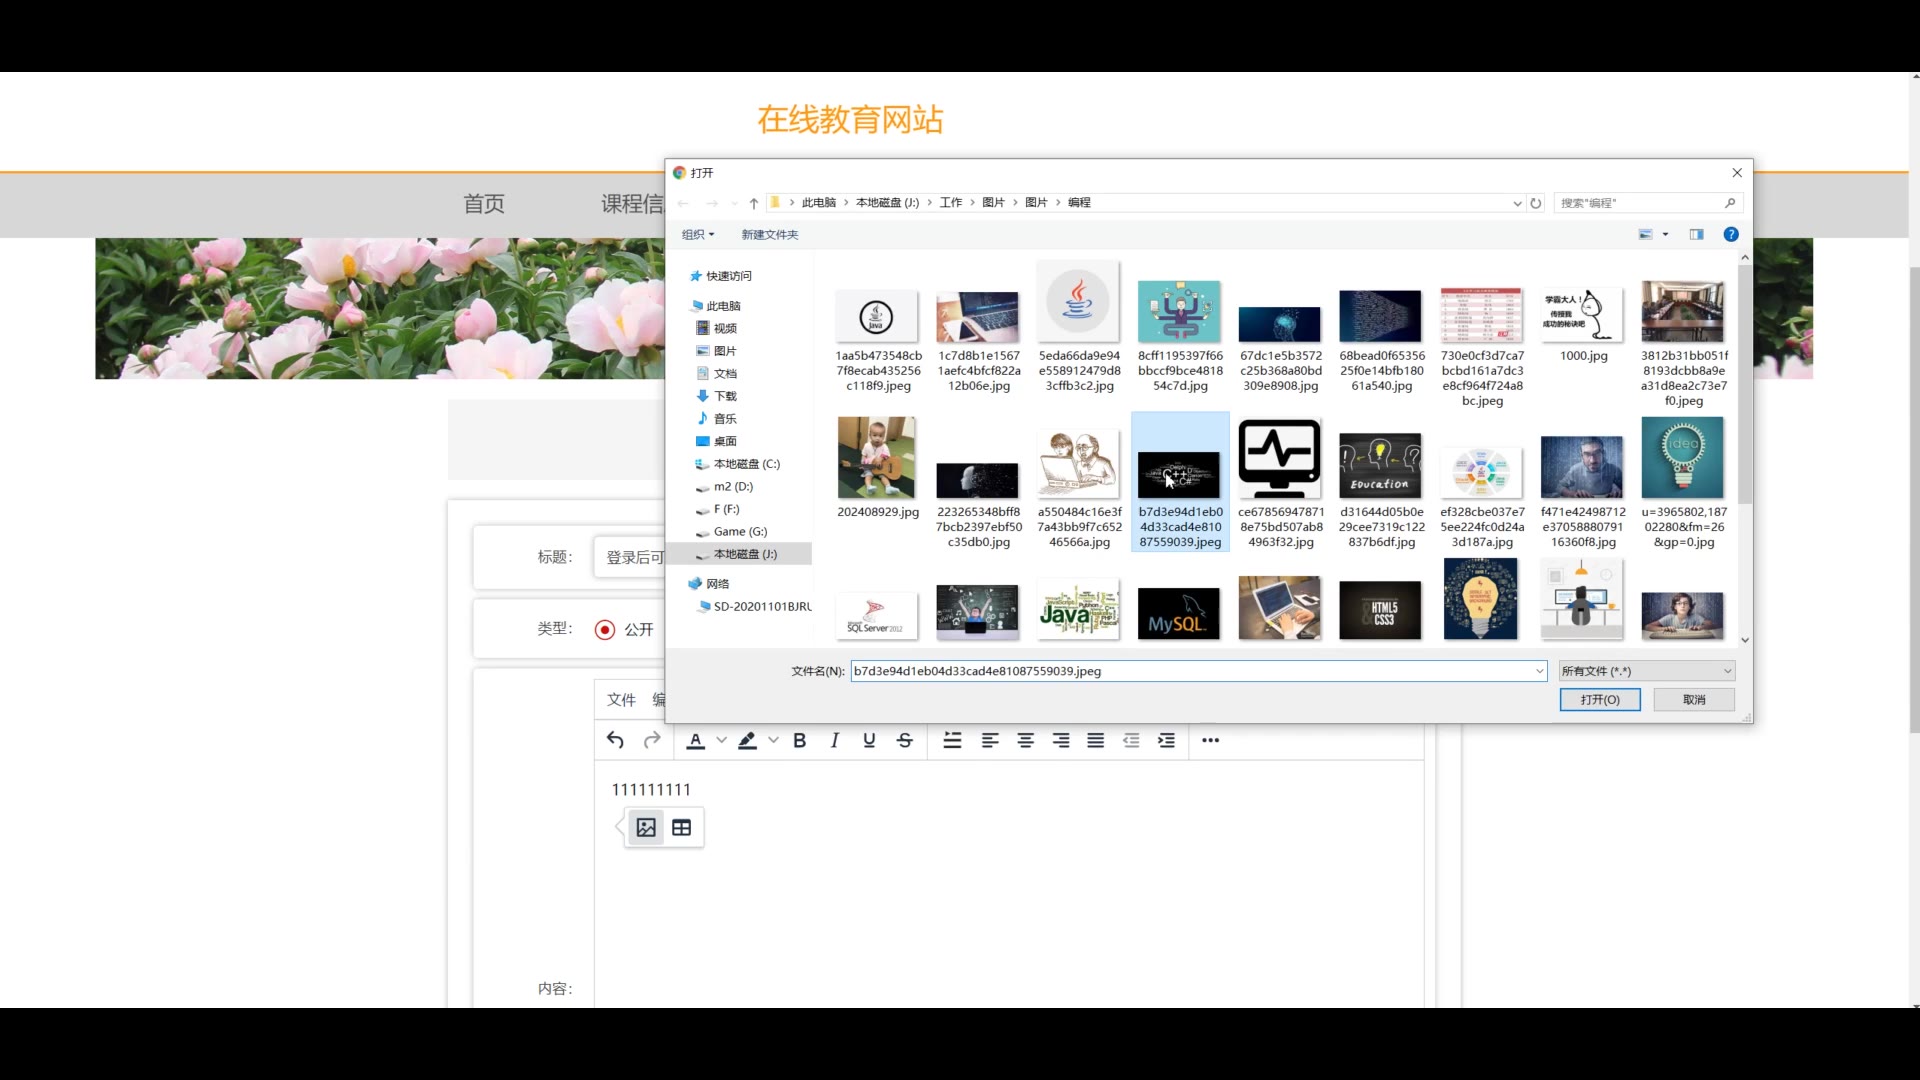1920x1080 pixels.
Task: Center-align text in the editor
Action: pos(1025,740)
